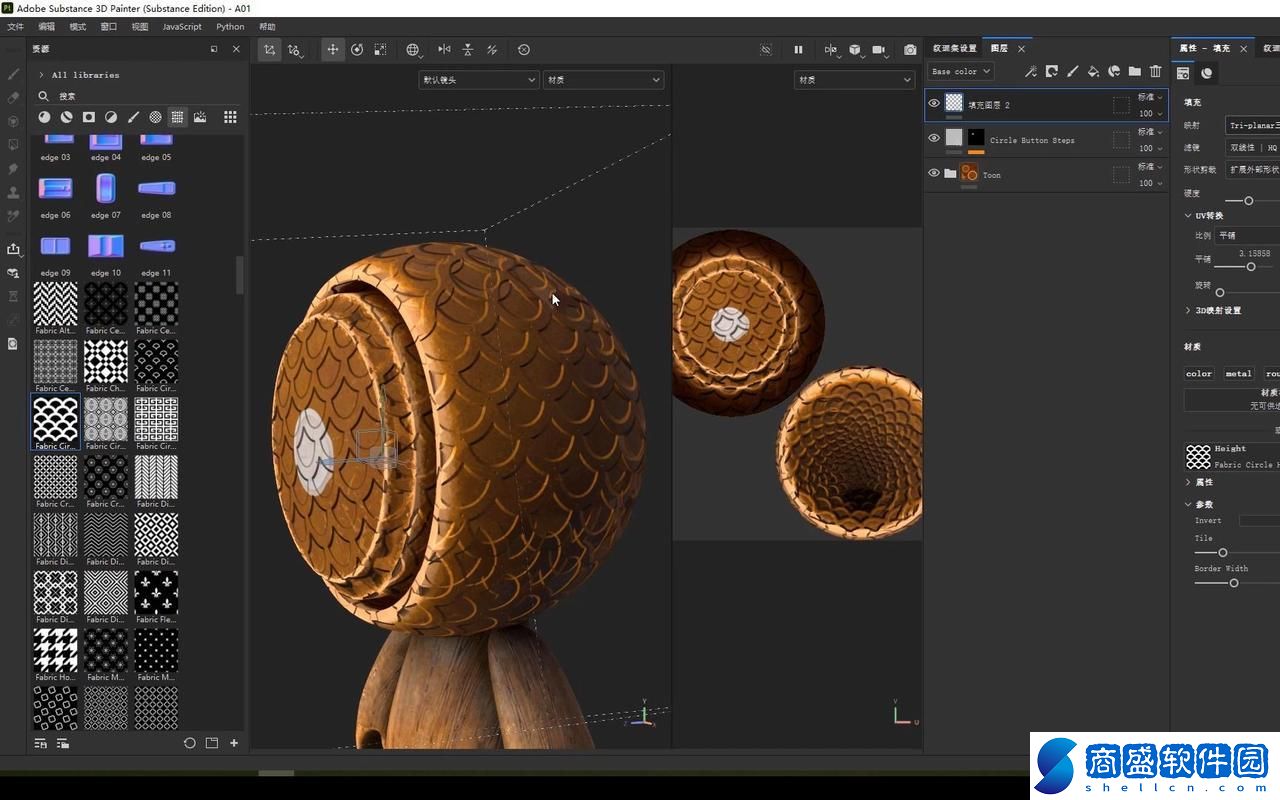Adjust the Border Width slider

tap(1233, 582)
